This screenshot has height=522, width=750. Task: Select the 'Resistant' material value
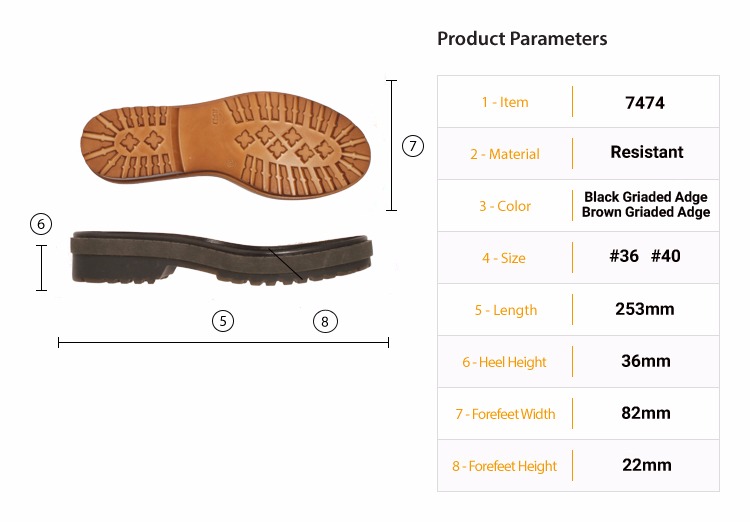click(x=647, y=152)
